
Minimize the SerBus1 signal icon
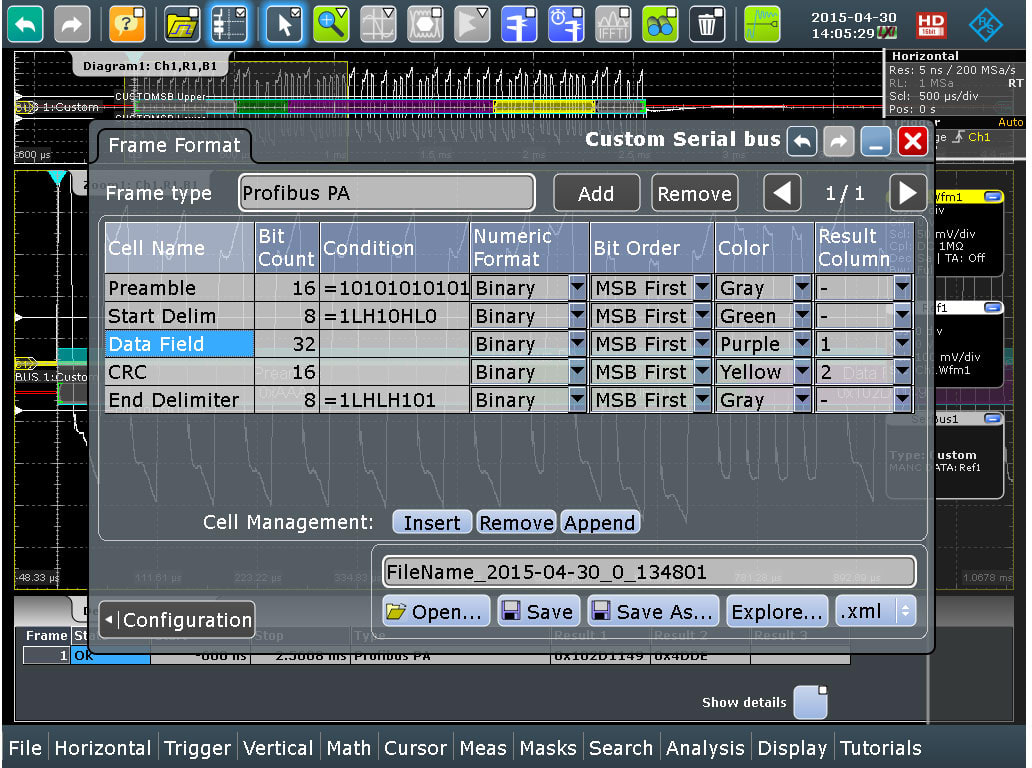click(x=993, y=419)
